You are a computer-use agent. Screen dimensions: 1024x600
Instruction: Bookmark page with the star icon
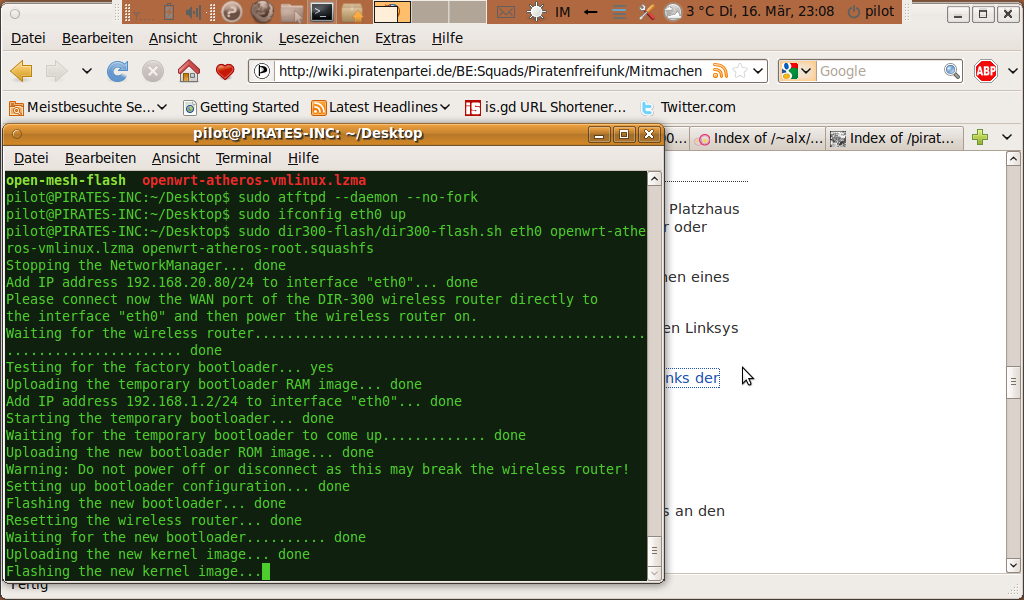pyautogui.click(x=740, y=71)
